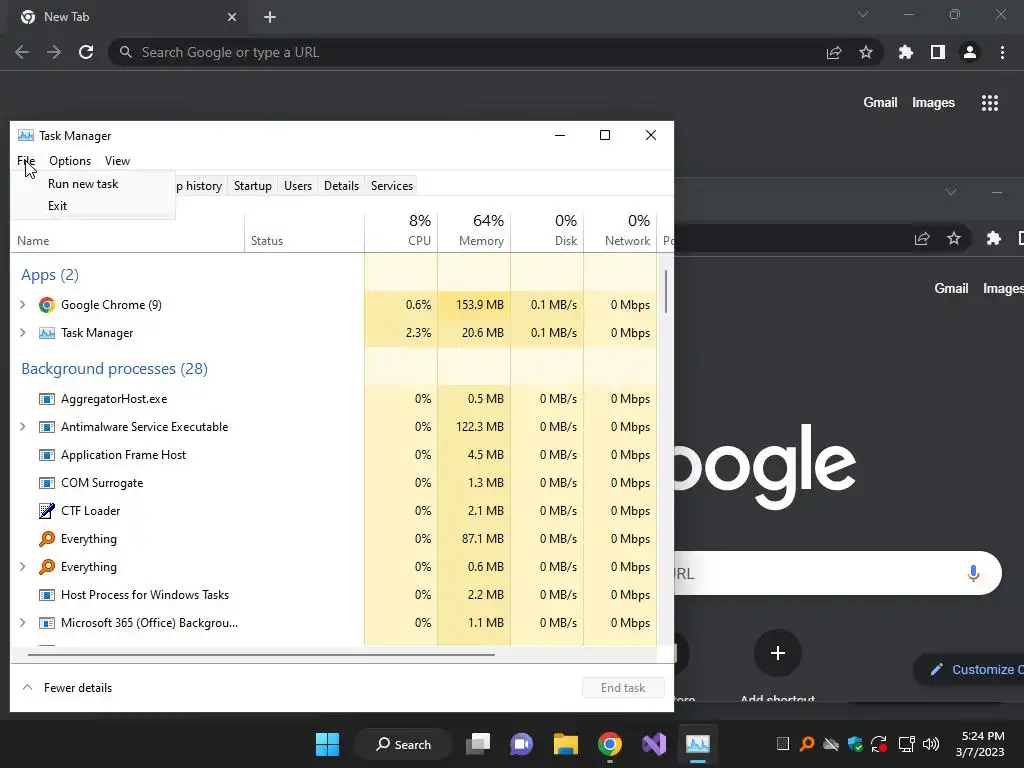Expand the Everything row using 0.6 MB
This screenshot has width=1024, height=768.
click(23, 567)
